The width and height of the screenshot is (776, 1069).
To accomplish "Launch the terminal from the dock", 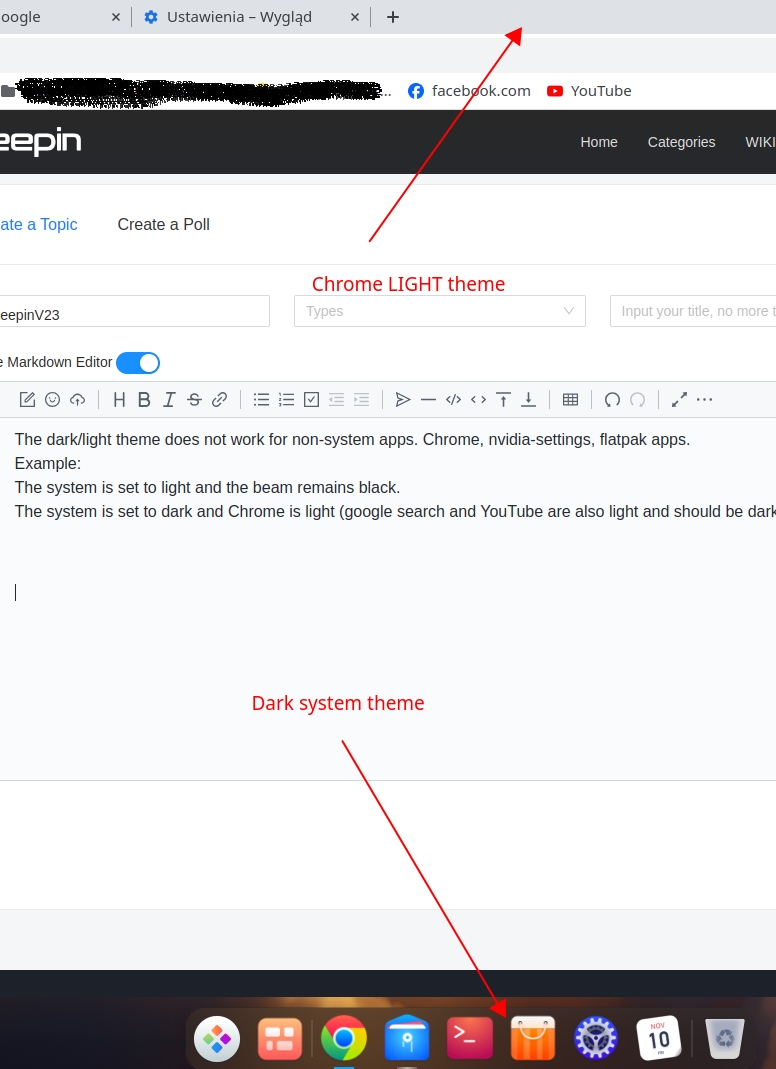I will [470, 1038].
